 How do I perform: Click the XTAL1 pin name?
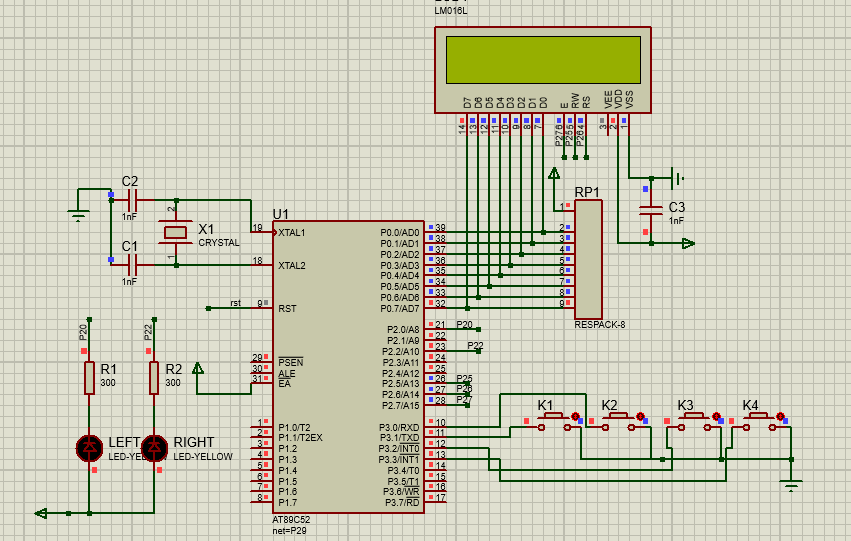click(x=292, y=233)
